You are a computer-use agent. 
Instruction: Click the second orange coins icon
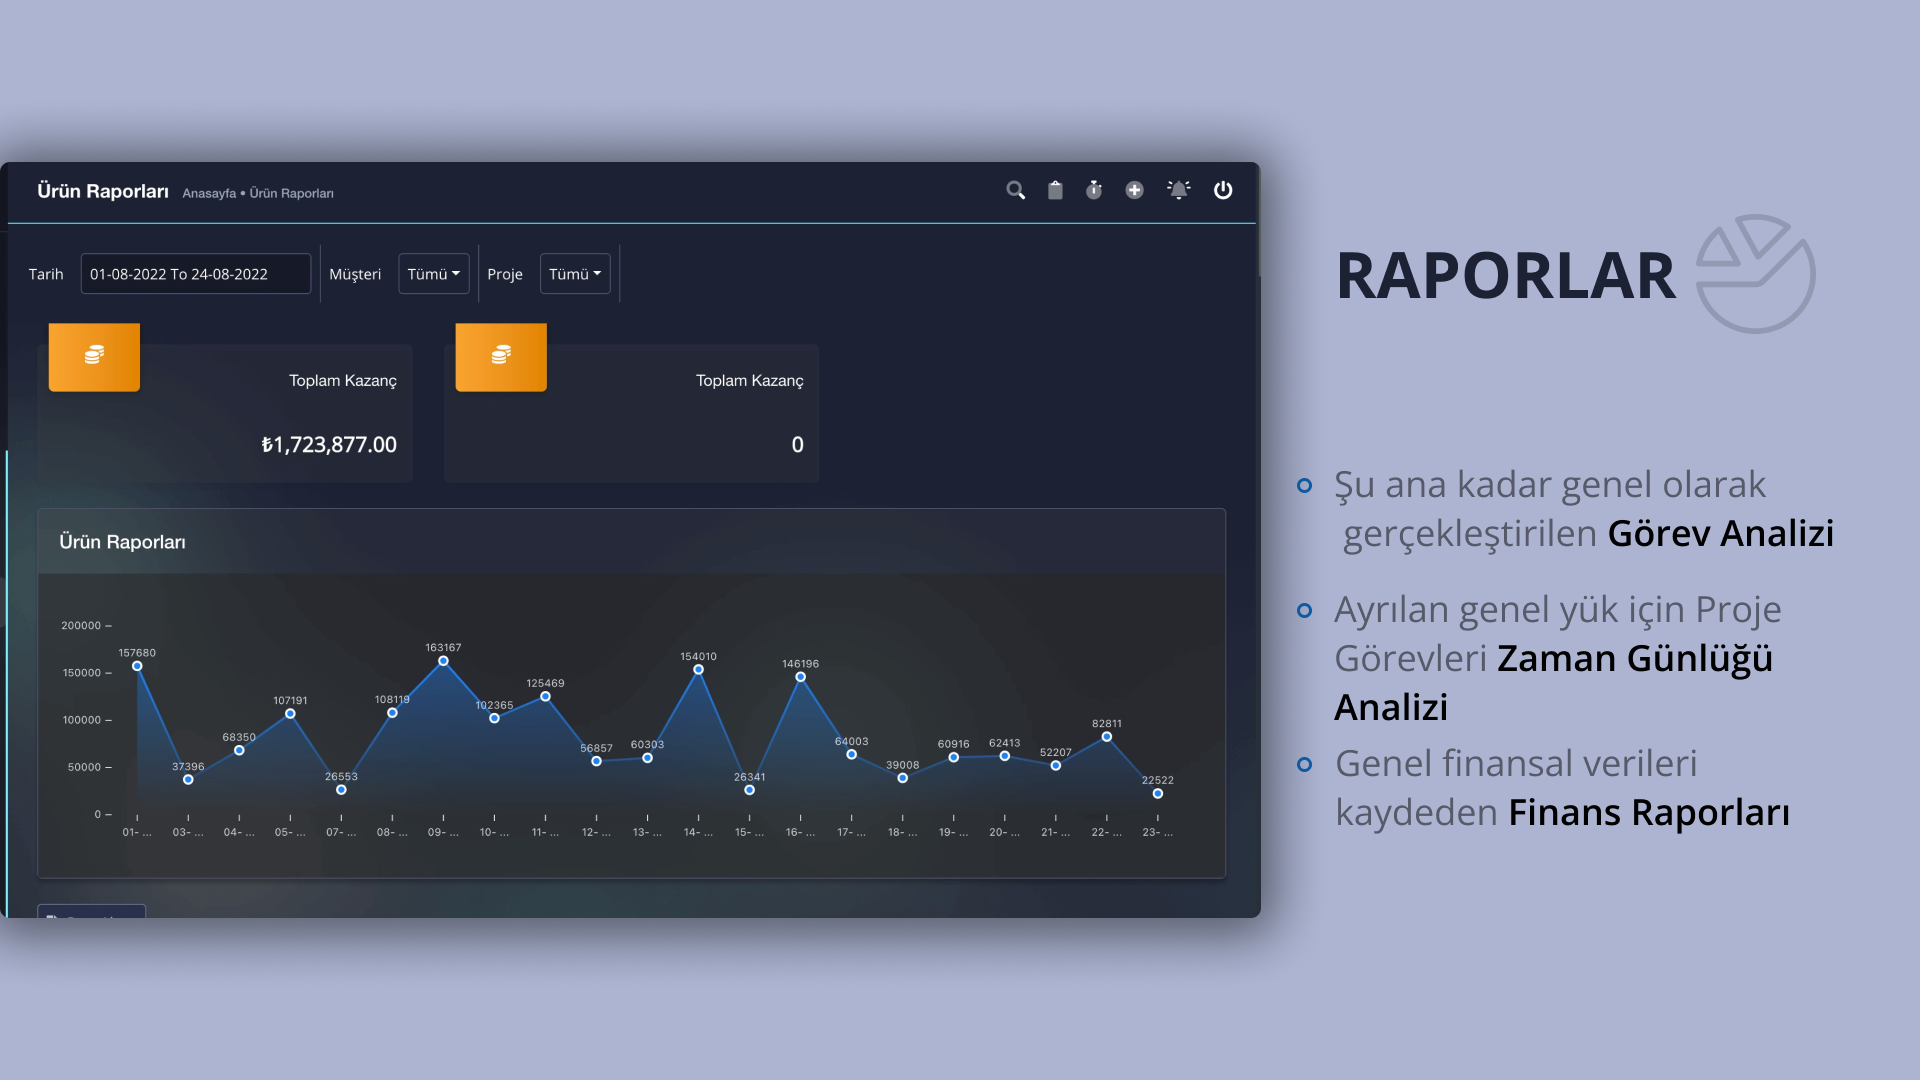pos(501,356)
